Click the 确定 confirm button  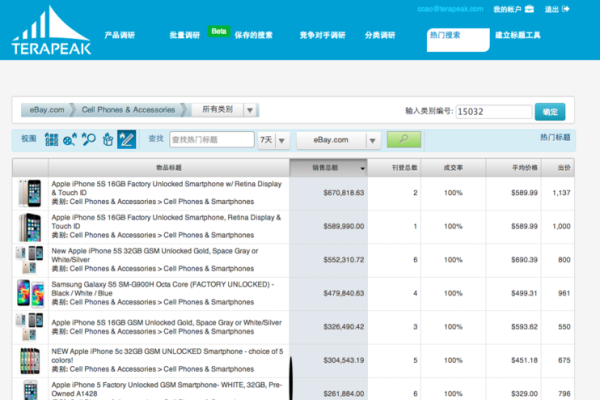550,112
